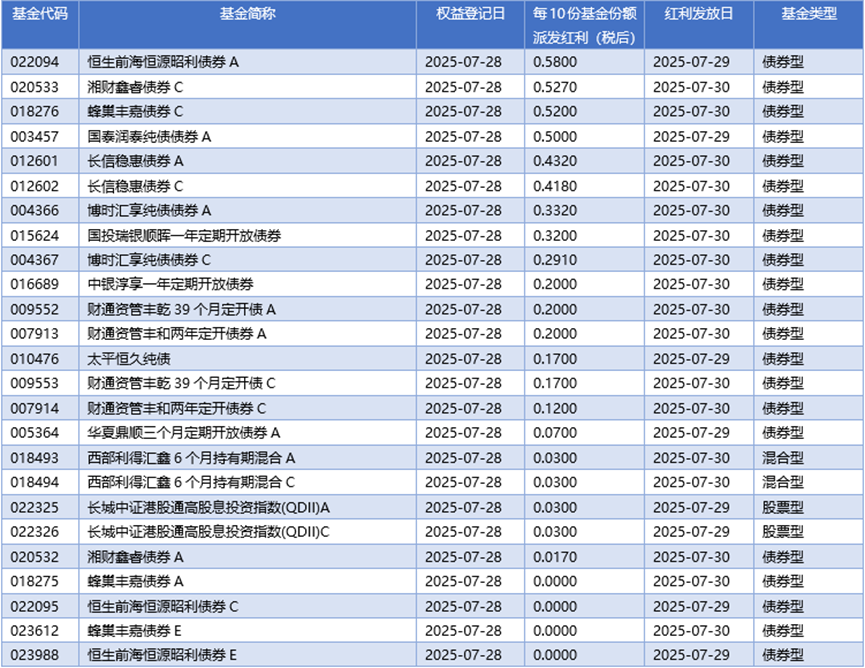Select dividend value 0.0700

[x=555, y=434]
